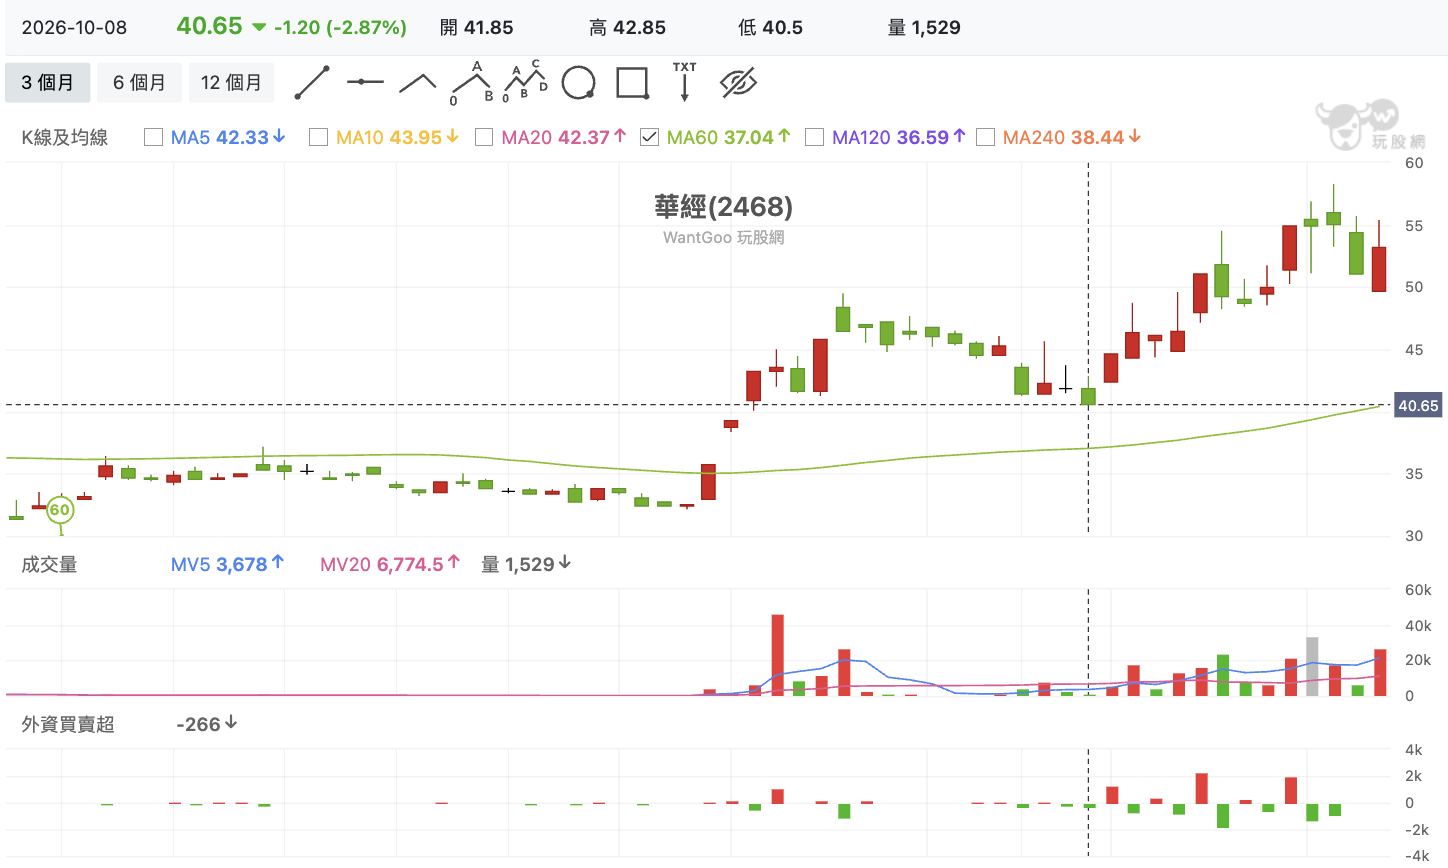Select the horizontal line tool
The width and height of the screenshot is (1448, 868).
point(365,82)
